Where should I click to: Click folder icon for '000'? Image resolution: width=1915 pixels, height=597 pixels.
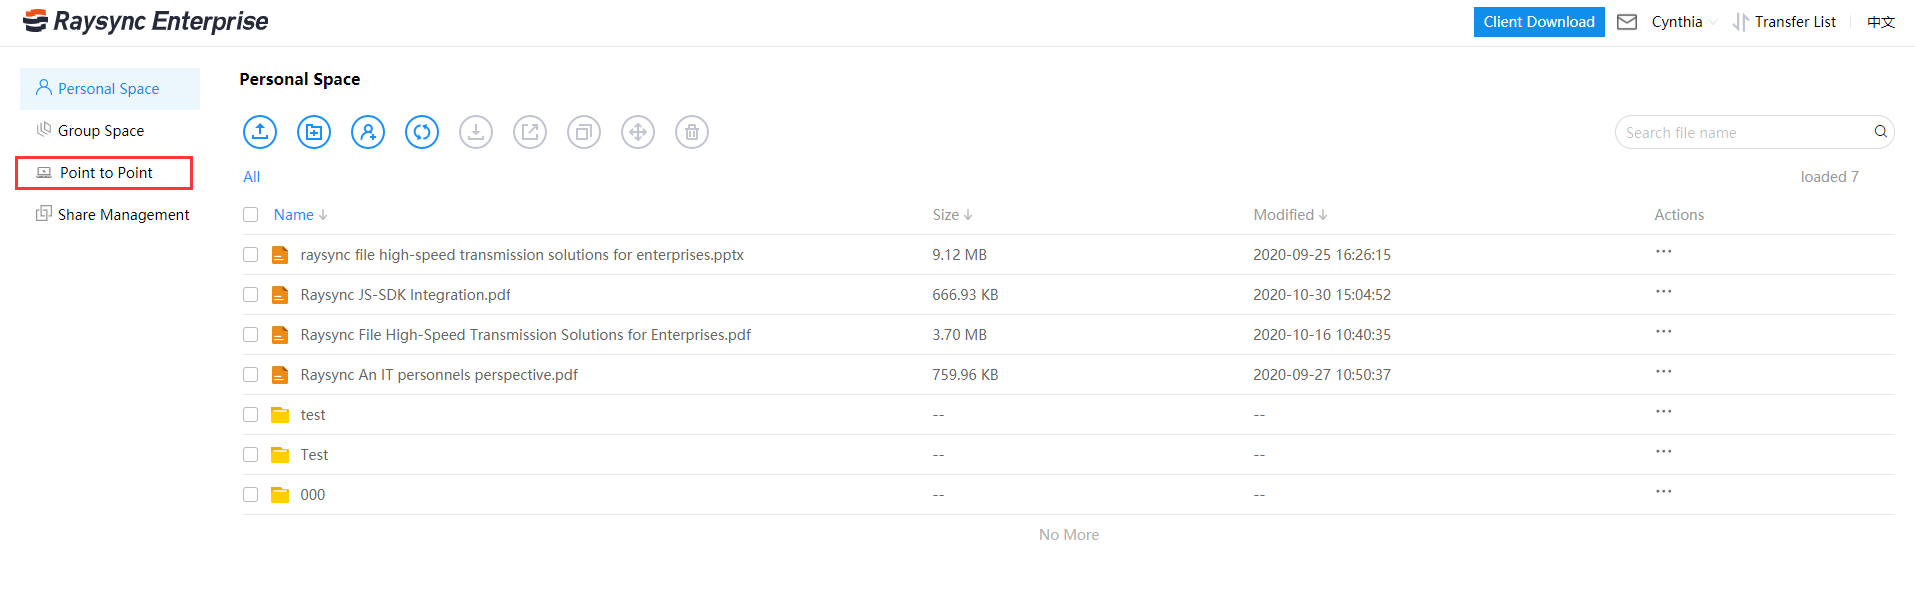coord(280,495)
